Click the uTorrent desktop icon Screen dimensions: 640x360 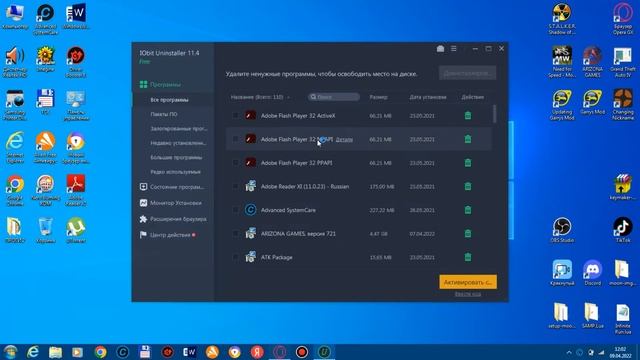click(76, 231)
